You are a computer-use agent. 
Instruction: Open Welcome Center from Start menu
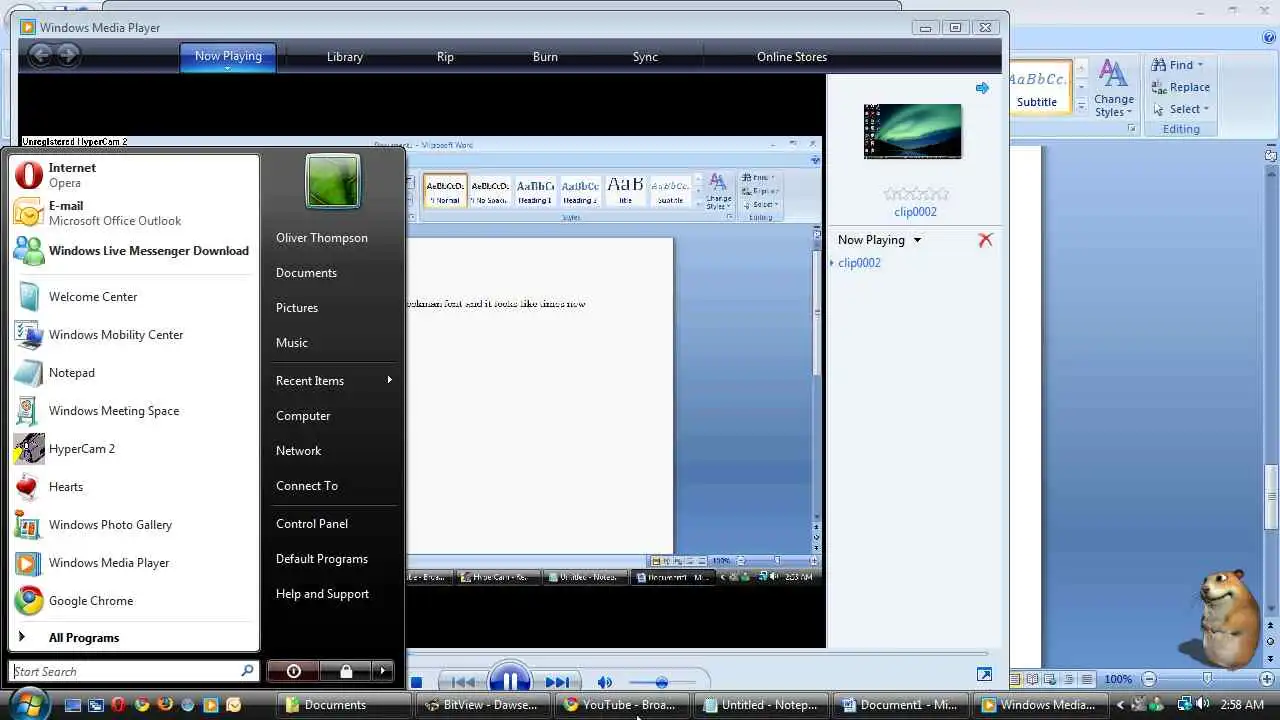tap(134, 297)
